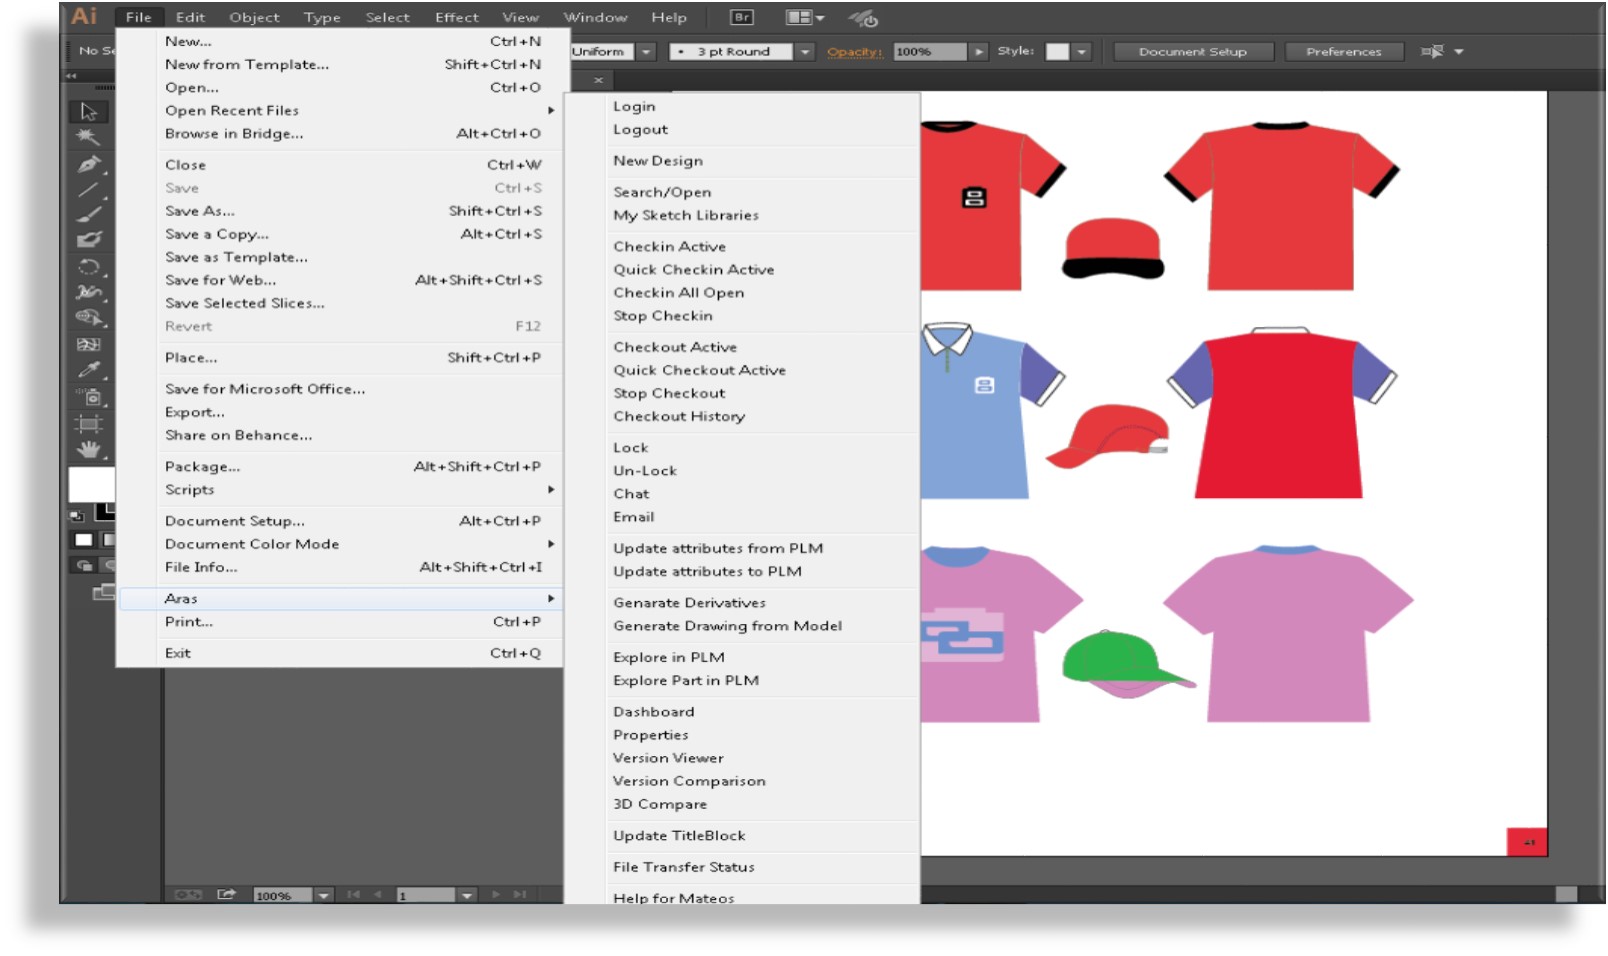1608x956 pixels.
Task: Click the Document Setup button
Action: (1192, 52)
